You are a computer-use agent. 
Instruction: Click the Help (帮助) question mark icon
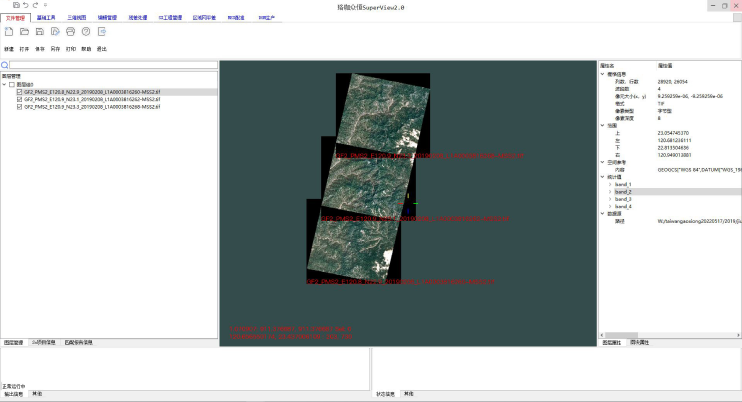coord(86,32)
